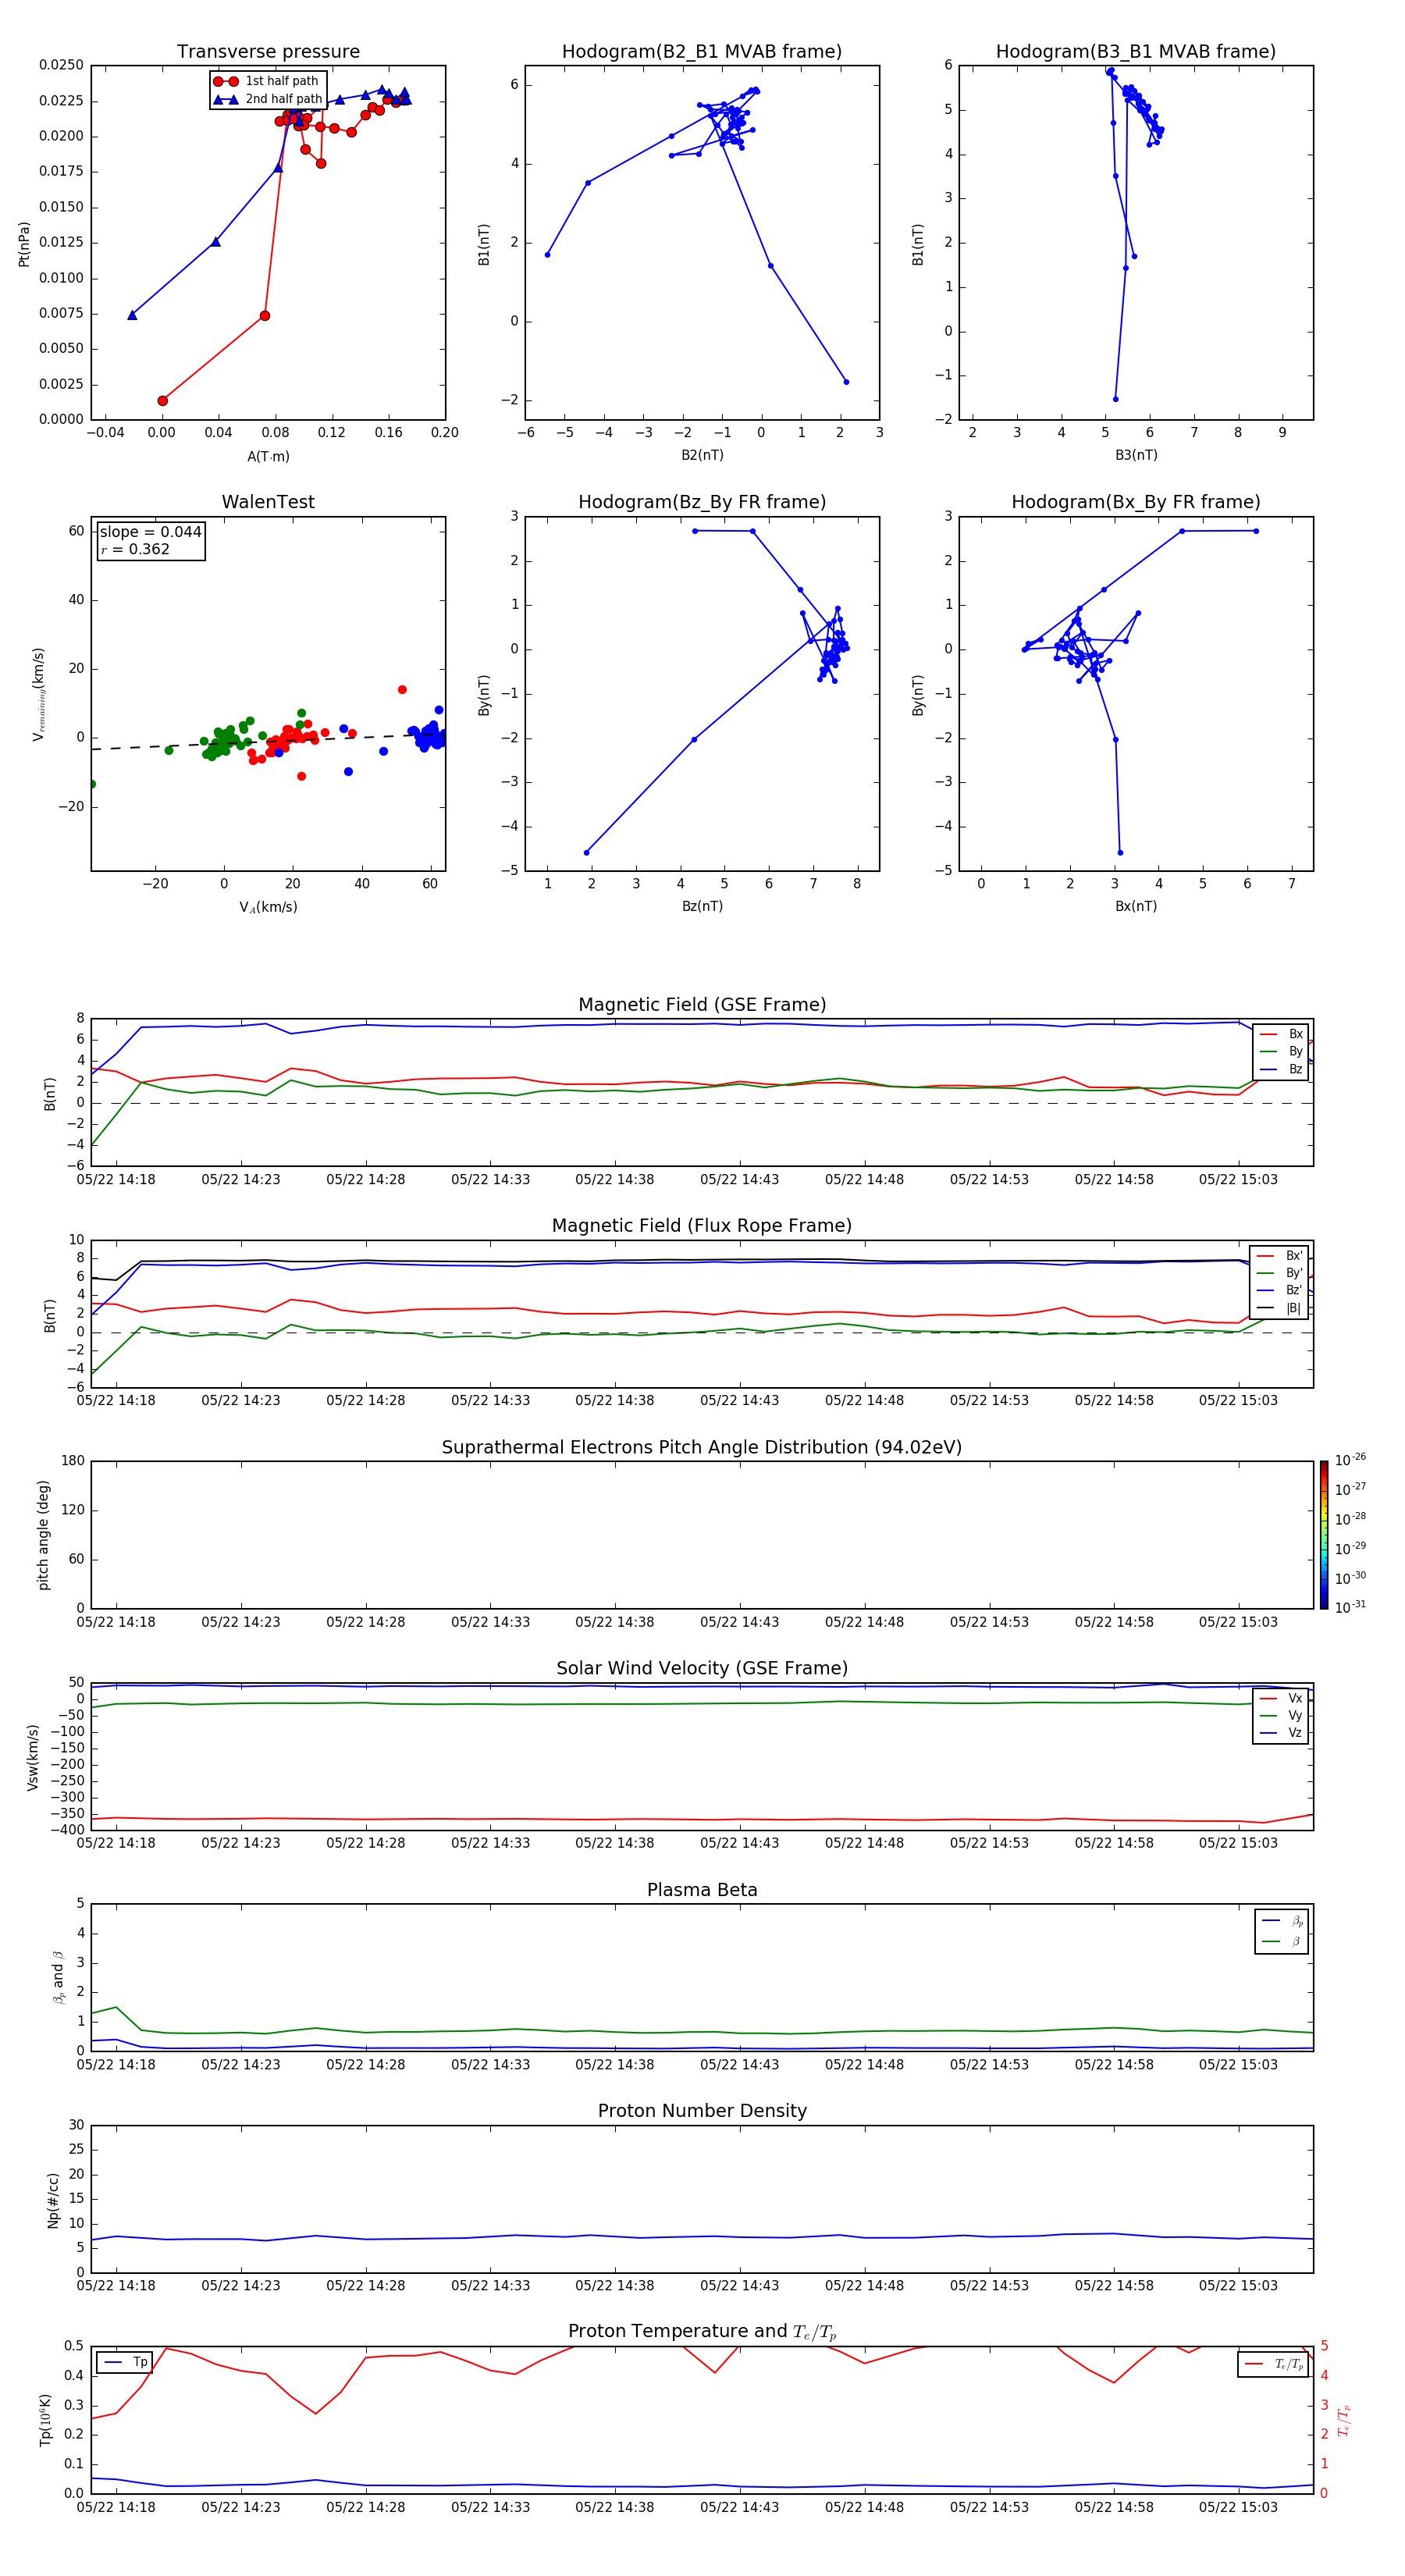1405x2576 pixels.
Task: Click the 'B2(nT)' axis label
Action: tap(702, 455)
